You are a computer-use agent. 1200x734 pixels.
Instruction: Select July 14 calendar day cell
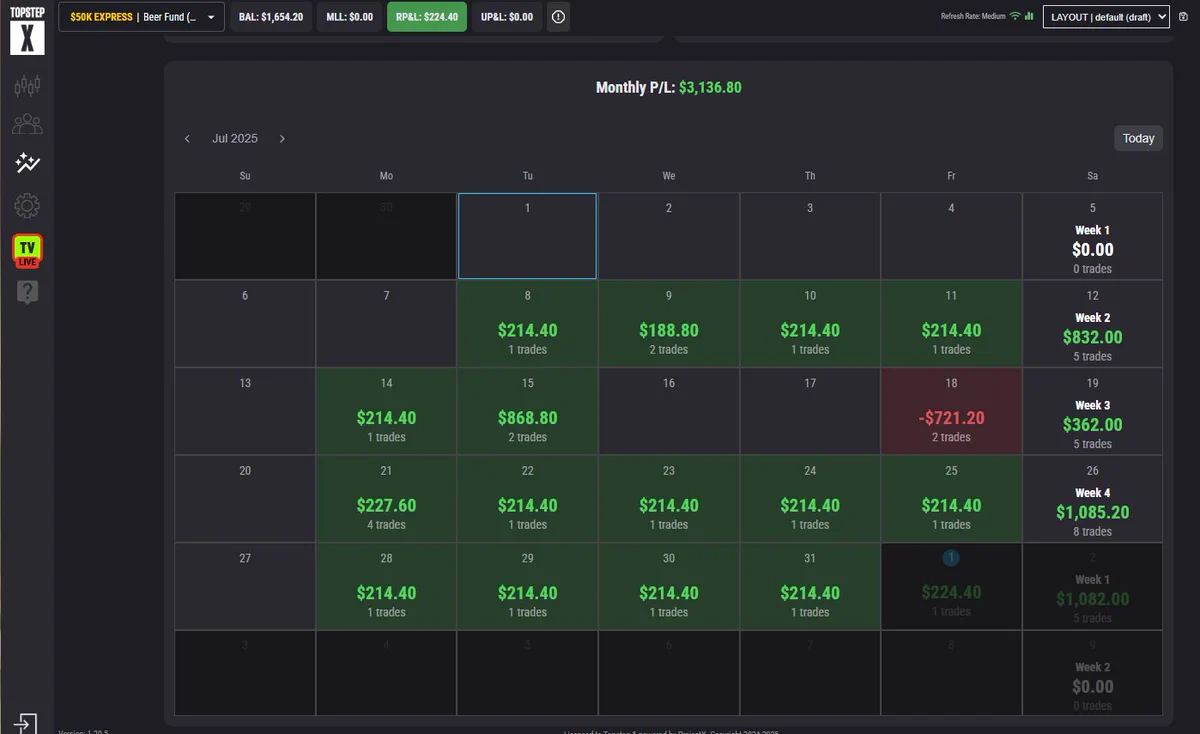click(x=386, y=411)
